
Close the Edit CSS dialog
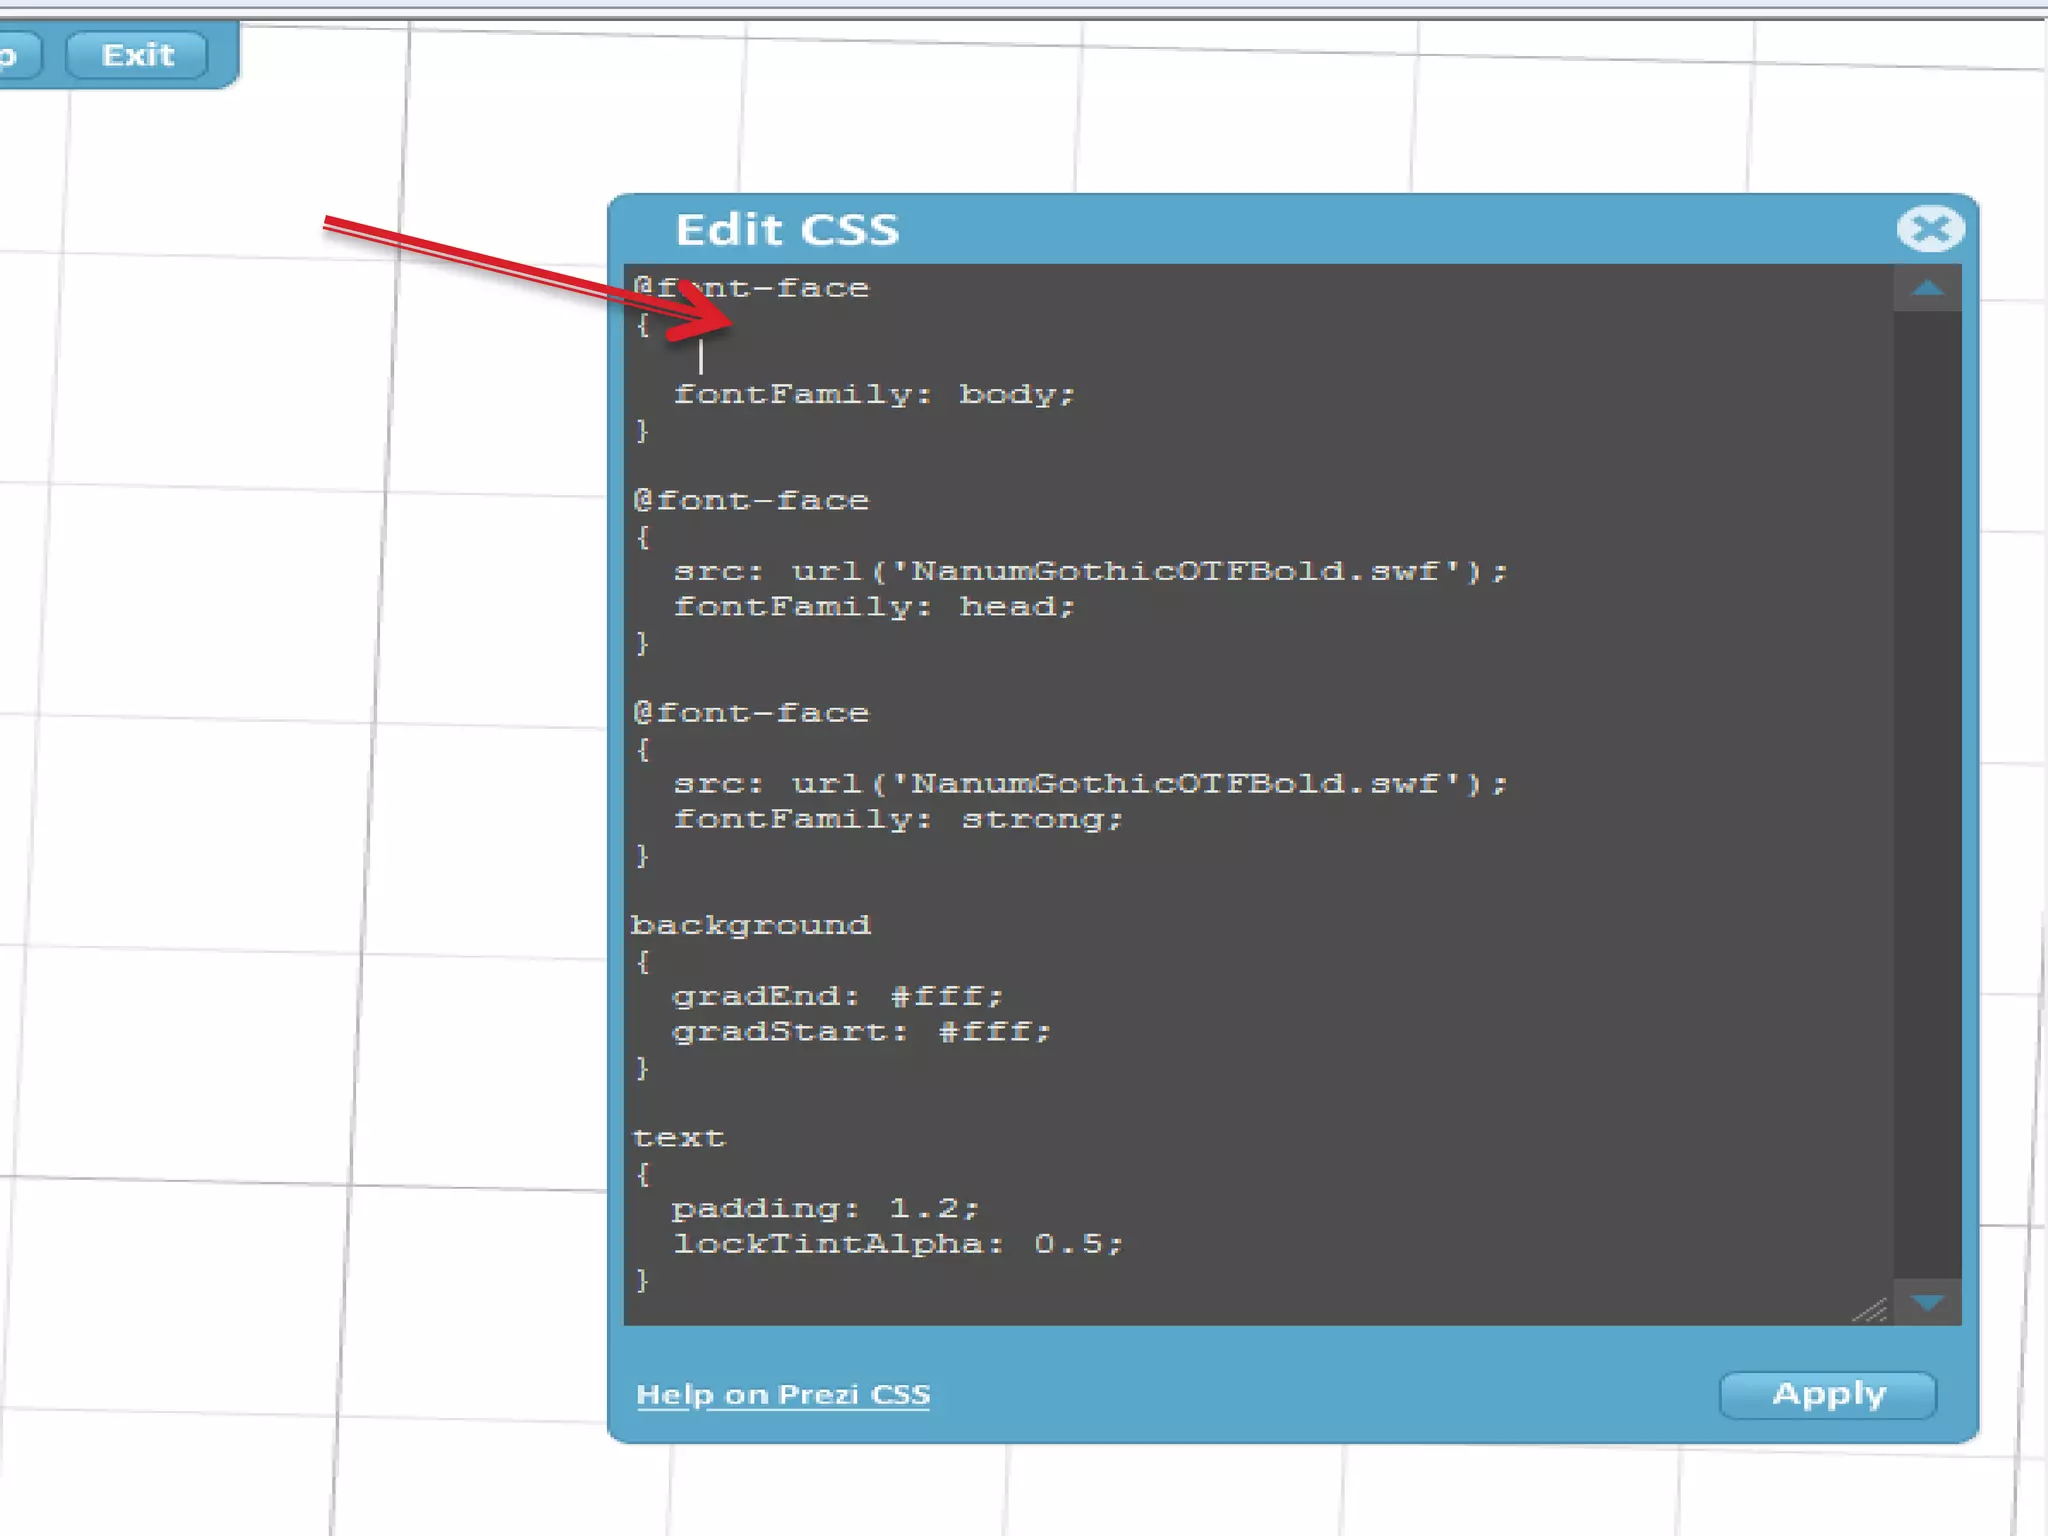tap(1929, 229)
